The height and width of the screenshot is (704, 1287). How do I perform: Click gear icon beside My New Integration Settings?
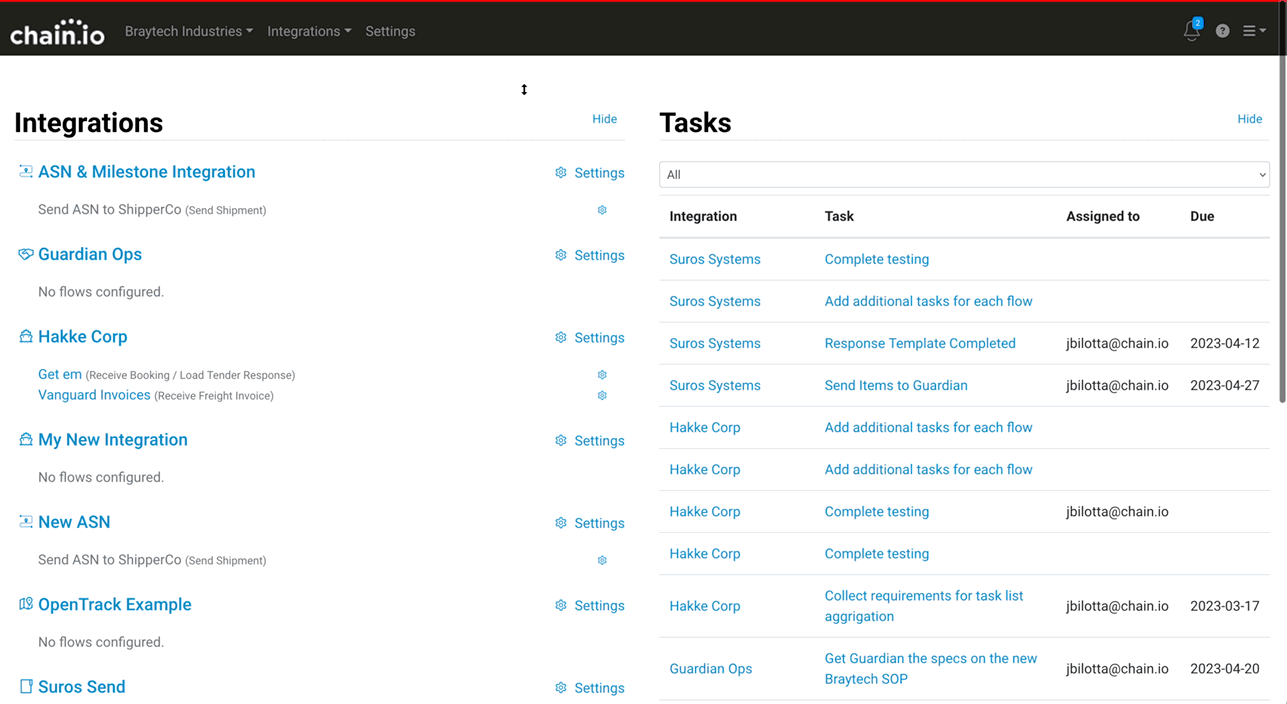(561, 441)
